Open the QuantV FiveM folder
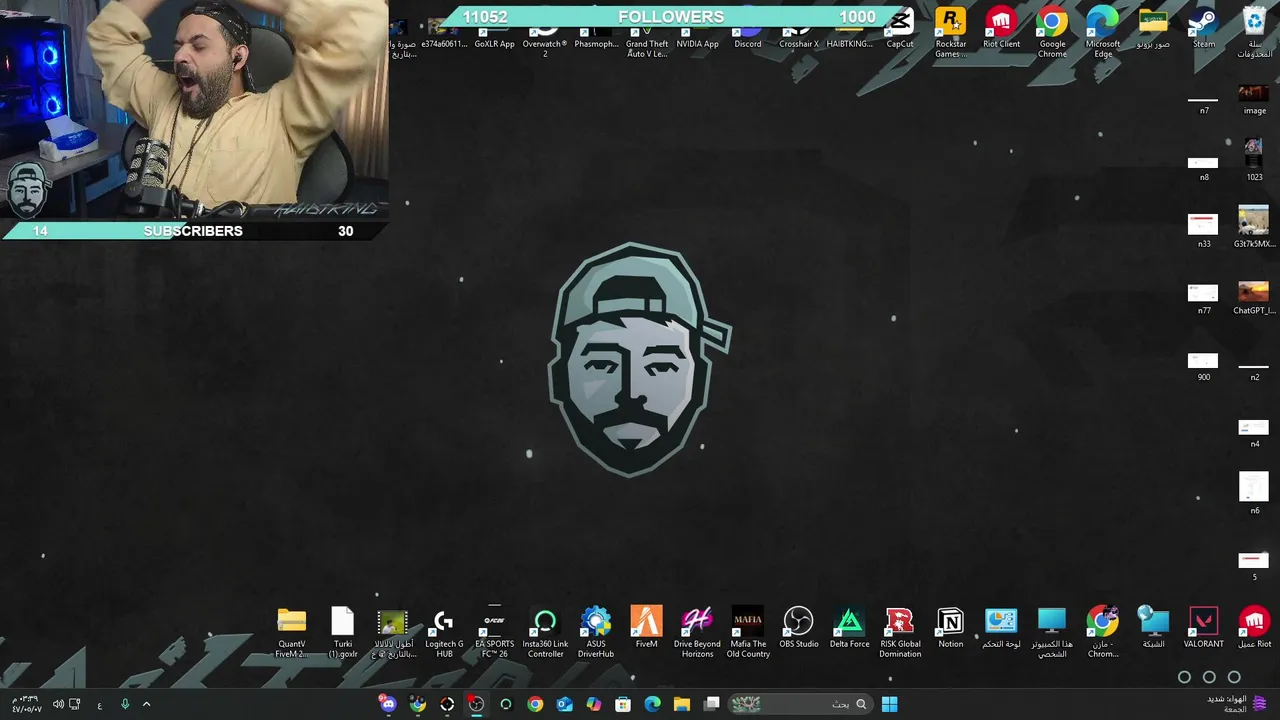Screen dimensions: 1280x720 291,632
